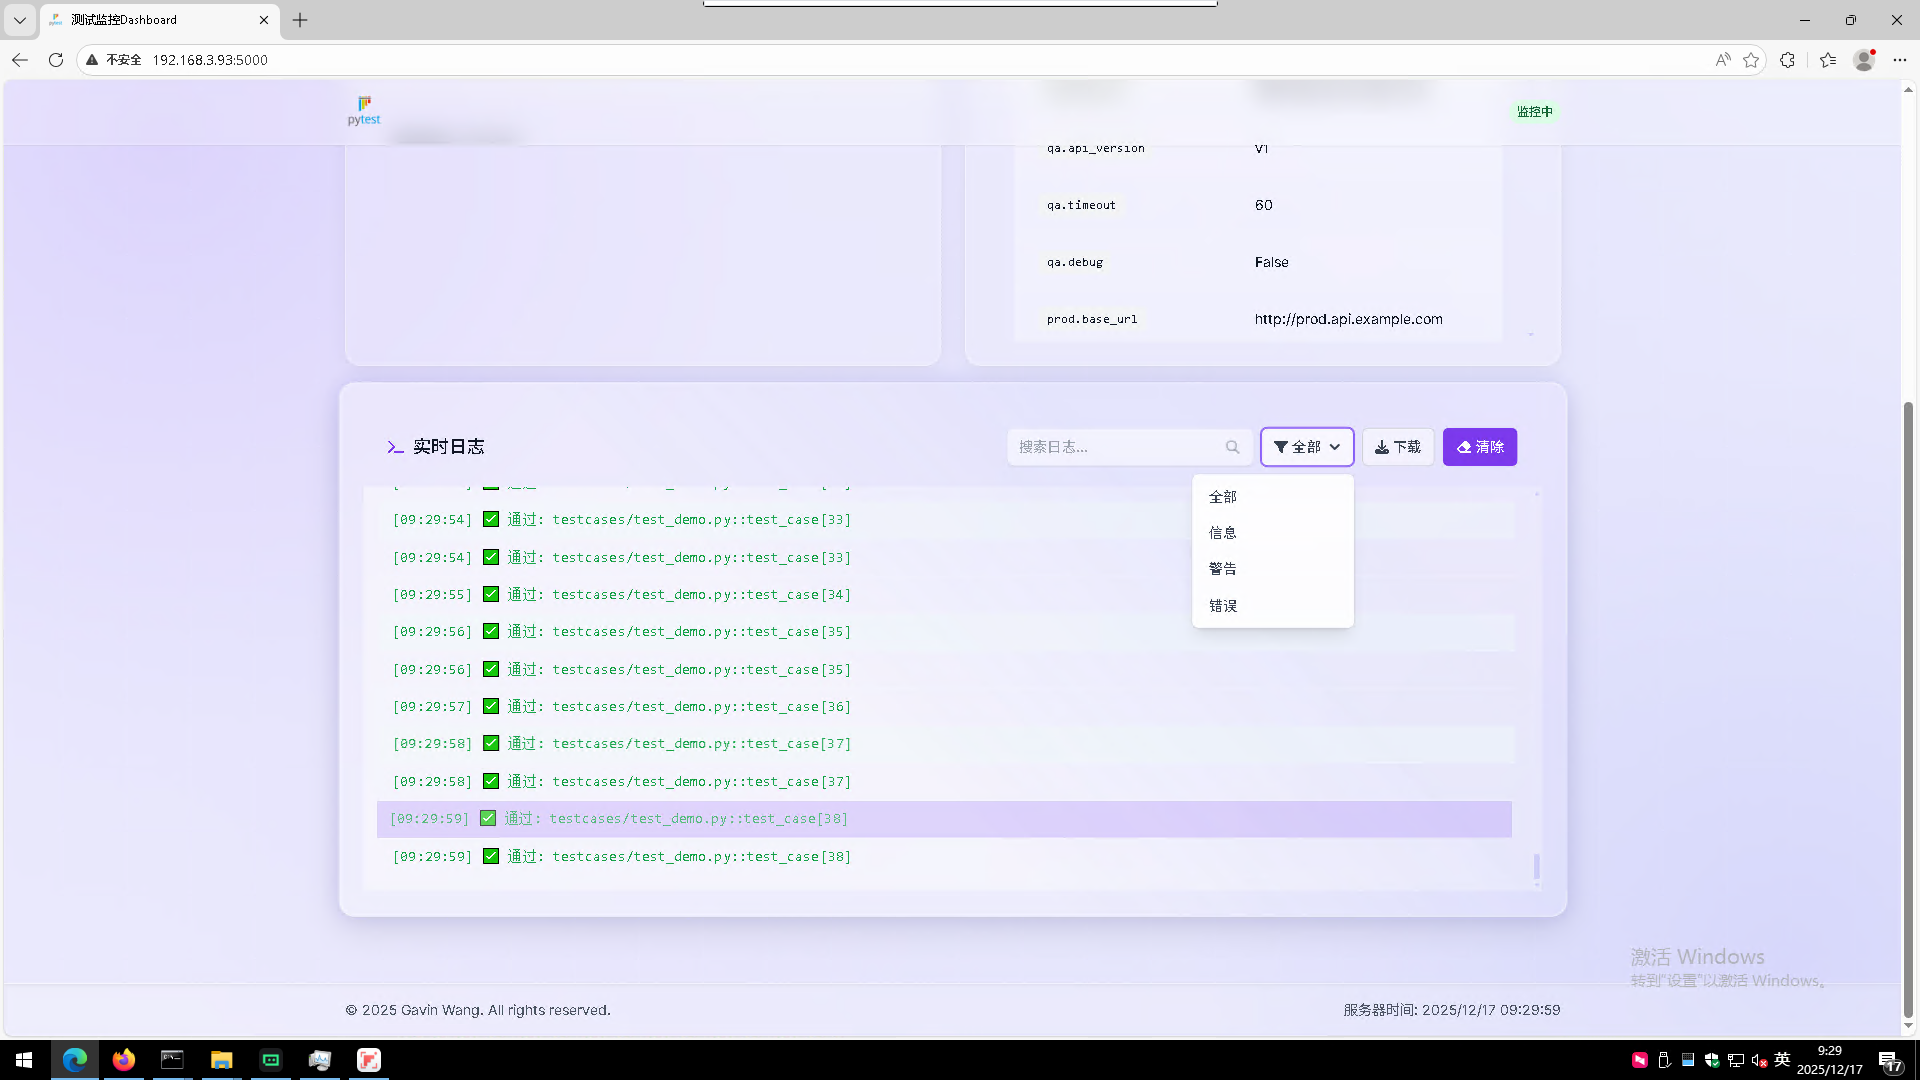This screenshot has width=1920, height=1080.
Task: Open browser settings and more menu
Action: pos(1900,60)
